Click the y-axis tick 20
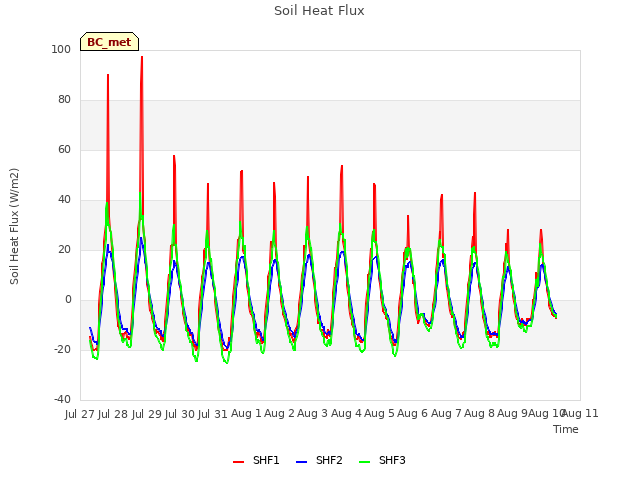Viewport: 640px width, 480px height. 64,249
